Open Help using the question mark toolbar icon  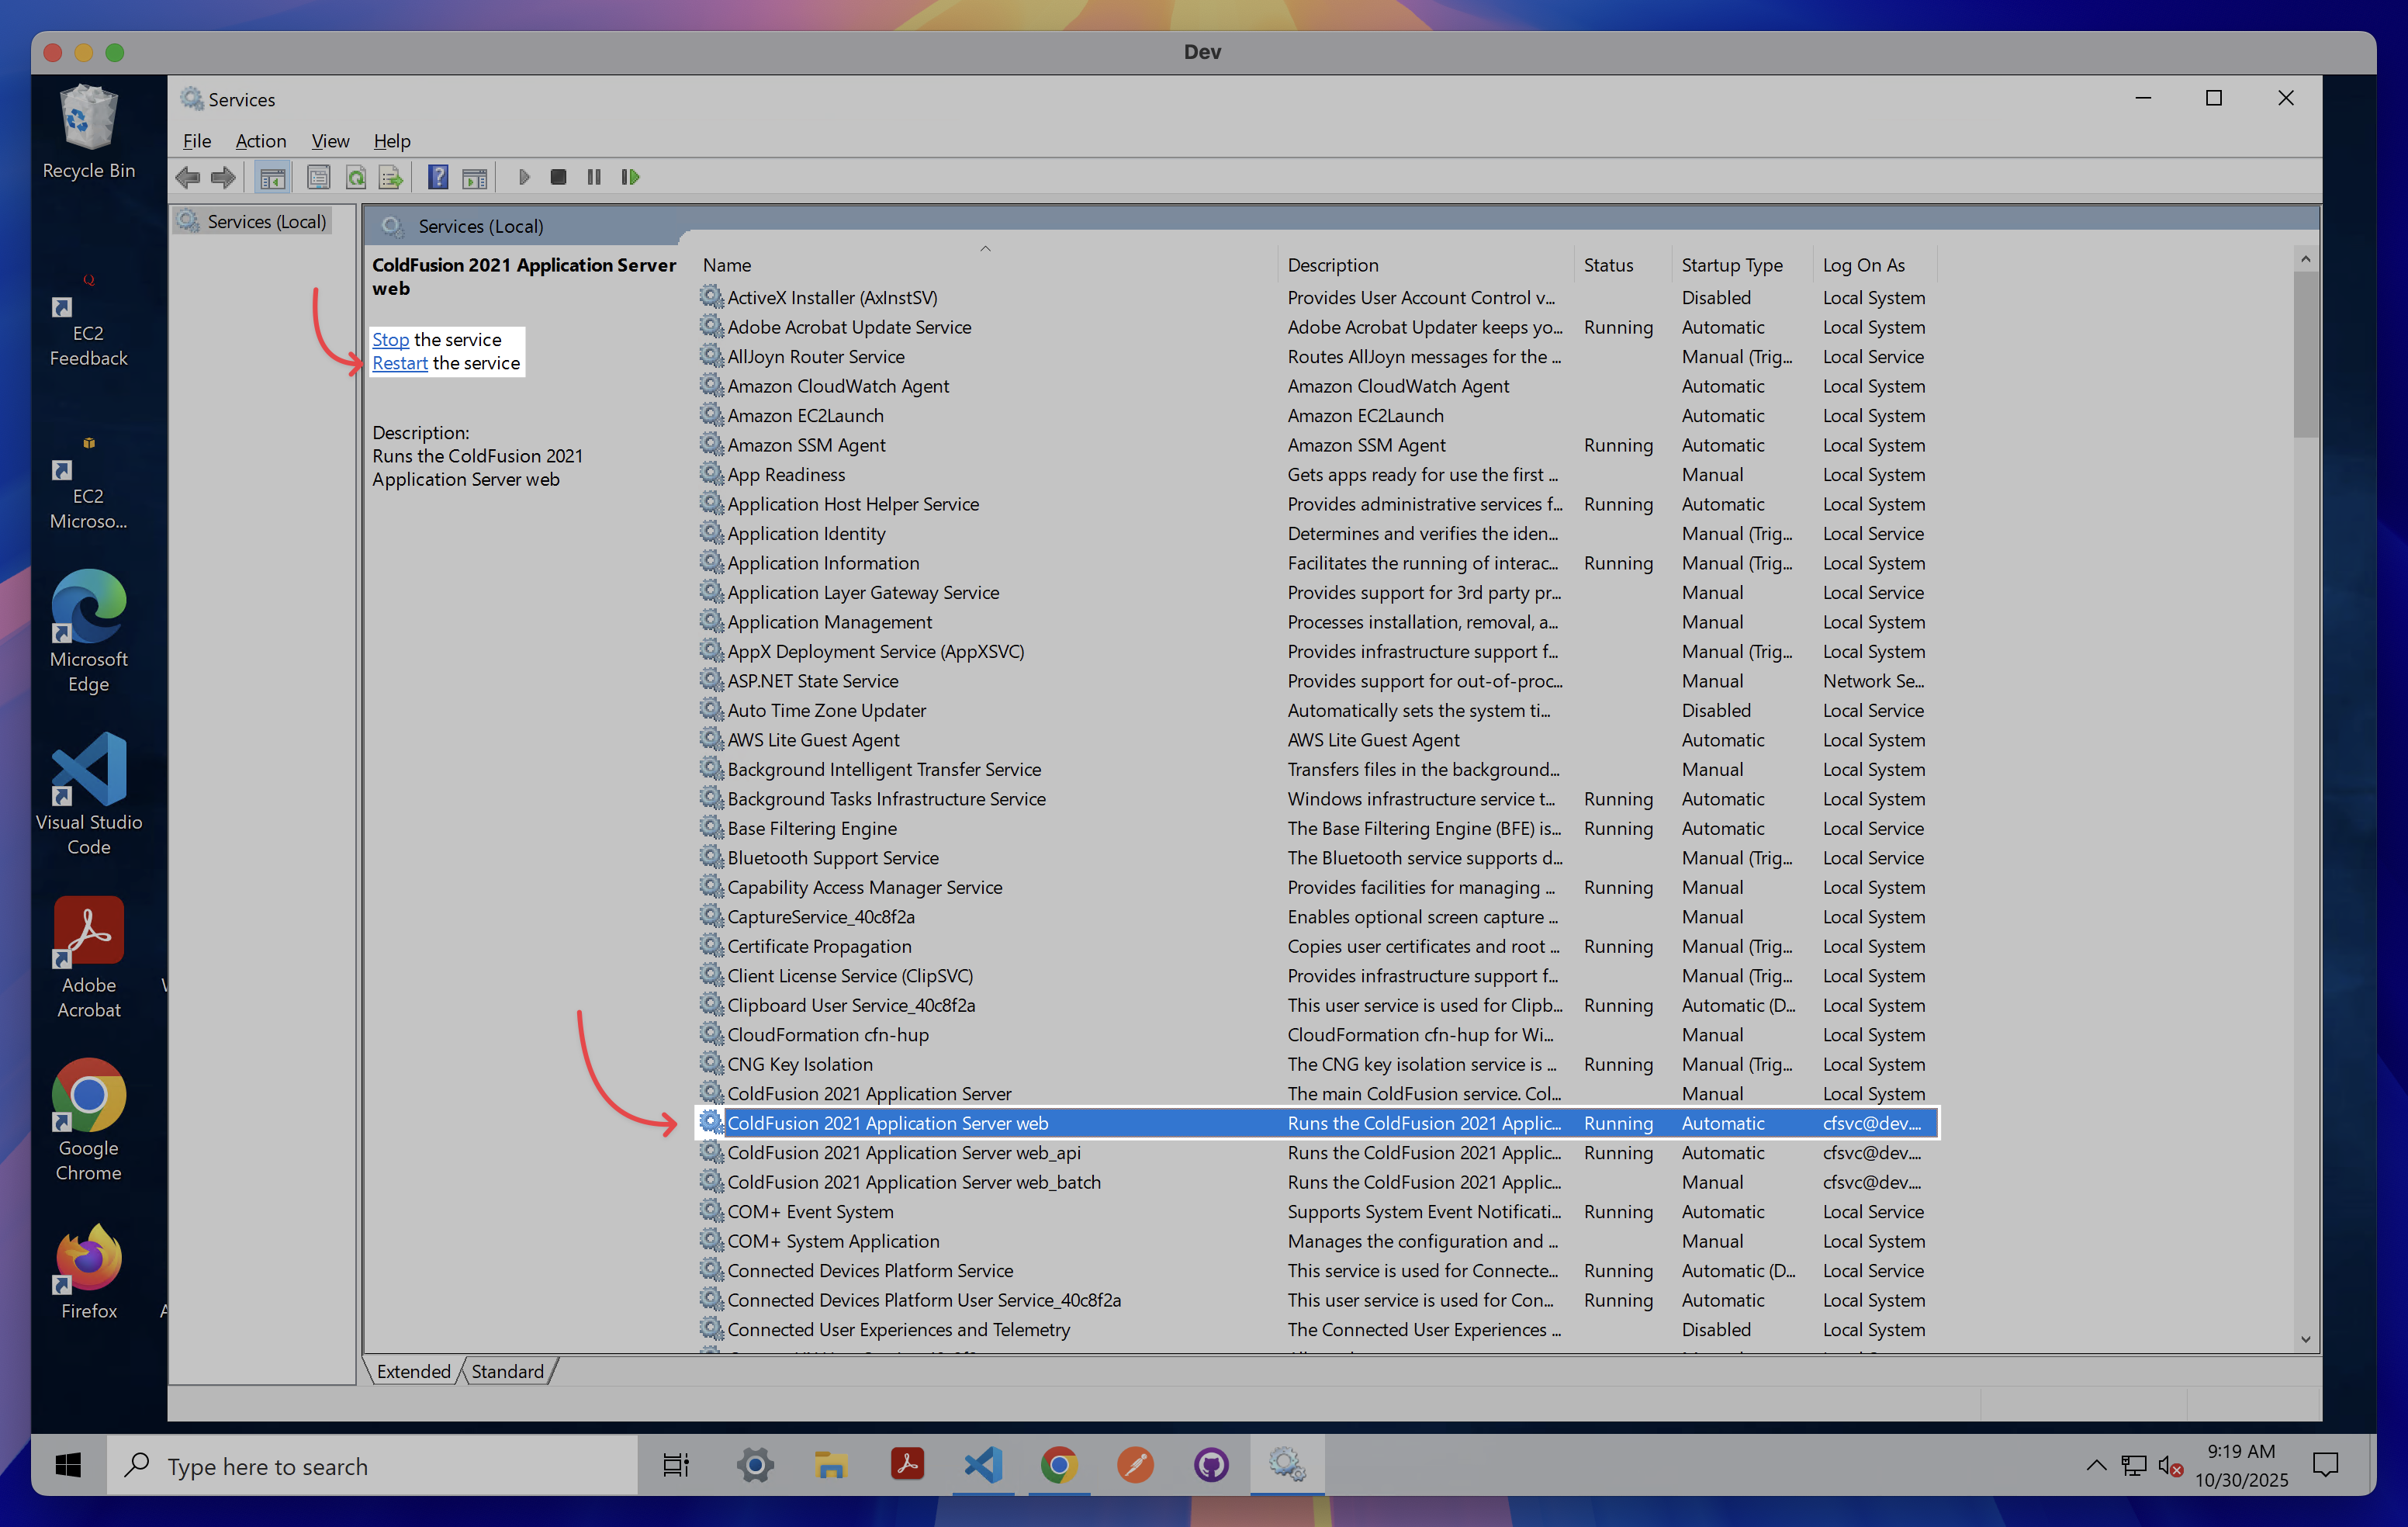[x=438, y=177]
